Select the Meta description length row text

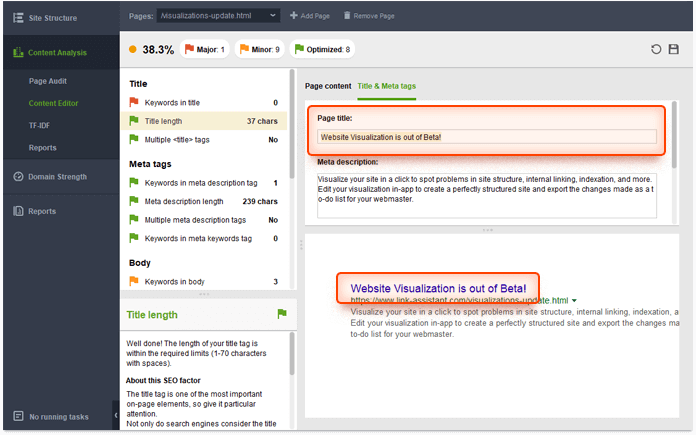pyautogui.click(x=184, y=202)
